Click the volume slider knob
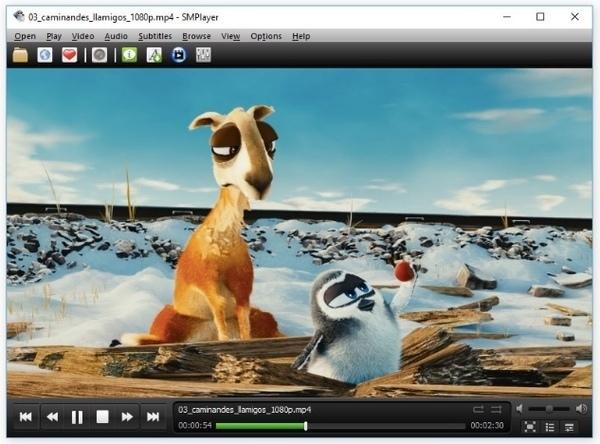The width and height of the screenshot is (600, 444). pyautogui.click(x=549, y=409)
